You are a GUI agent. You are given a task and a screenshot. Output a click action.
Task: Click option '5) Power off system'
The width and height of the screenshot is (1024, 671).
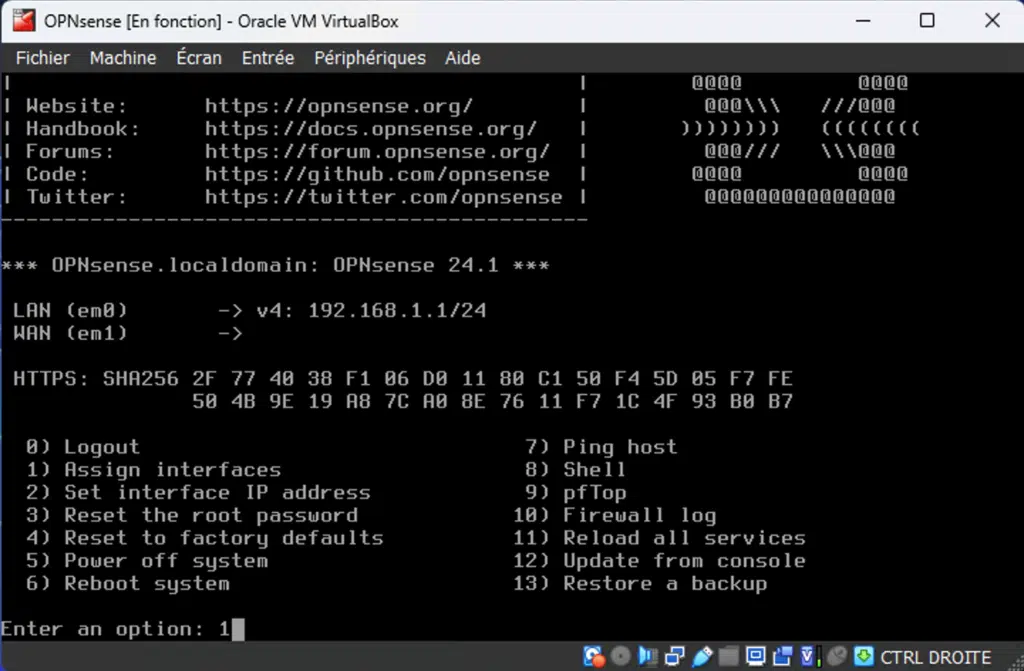147,561
